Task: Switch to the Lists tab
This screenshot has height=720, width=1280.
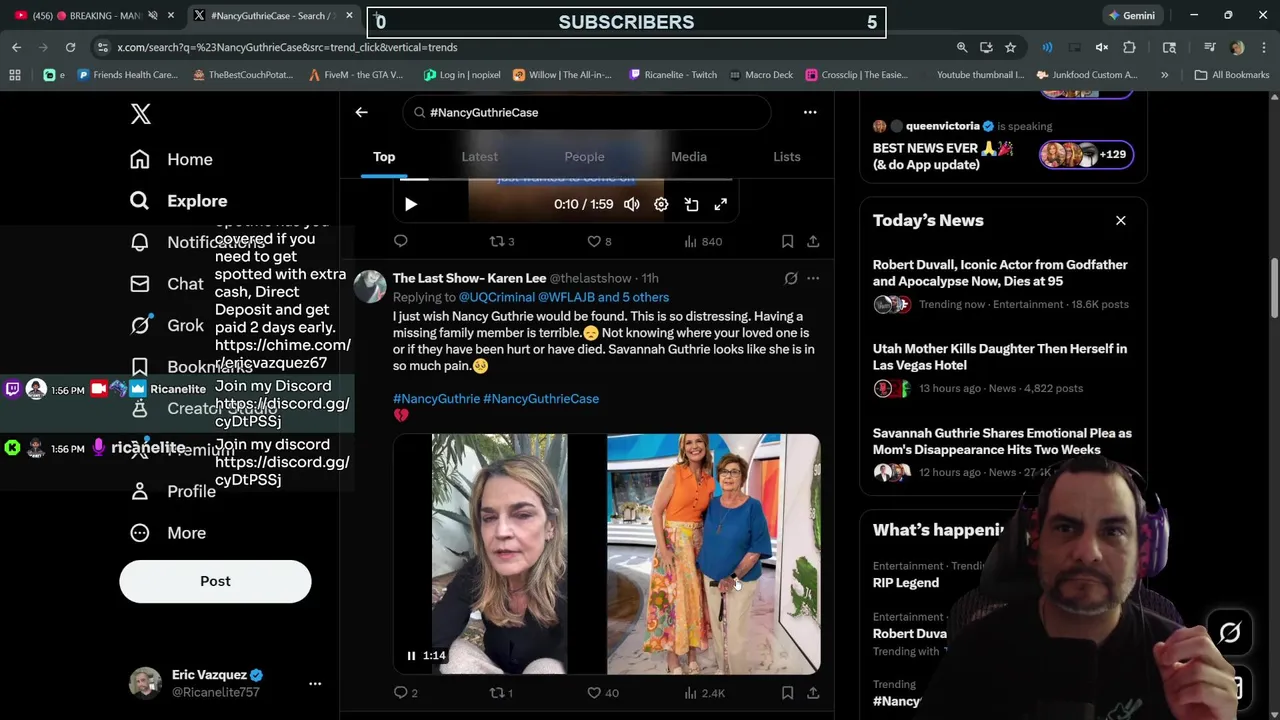Action: pyautogui.click(x=787, y=157)
